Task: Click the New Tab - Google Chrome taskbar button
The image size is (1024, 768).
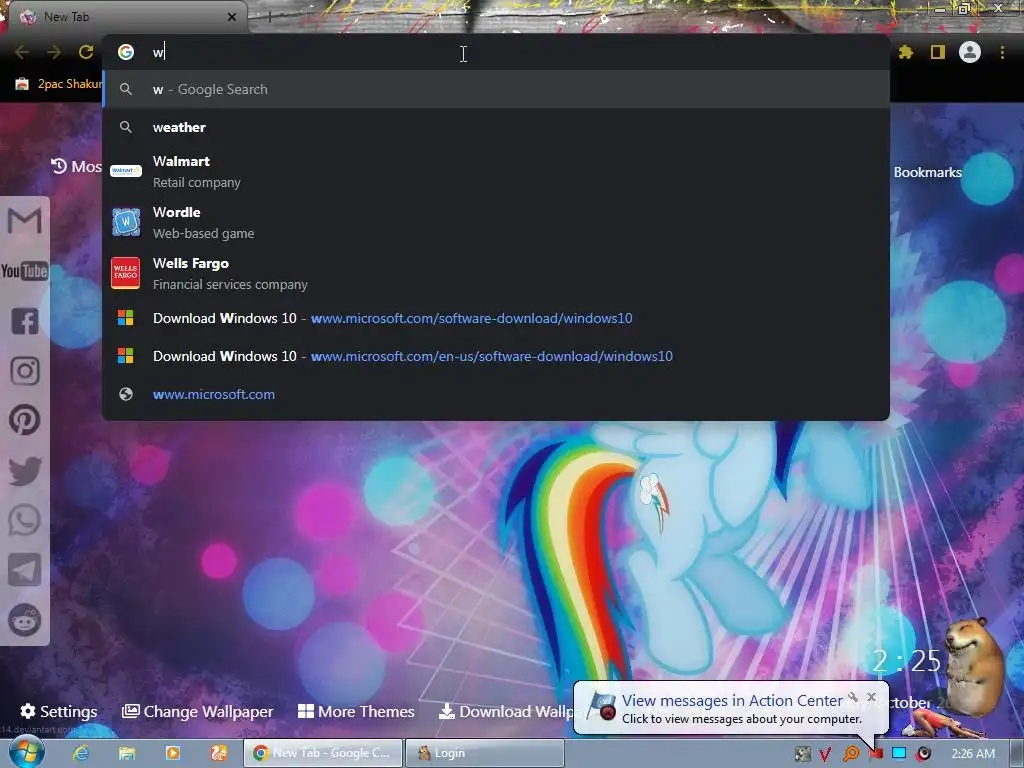Action: (x=323, y=753)
